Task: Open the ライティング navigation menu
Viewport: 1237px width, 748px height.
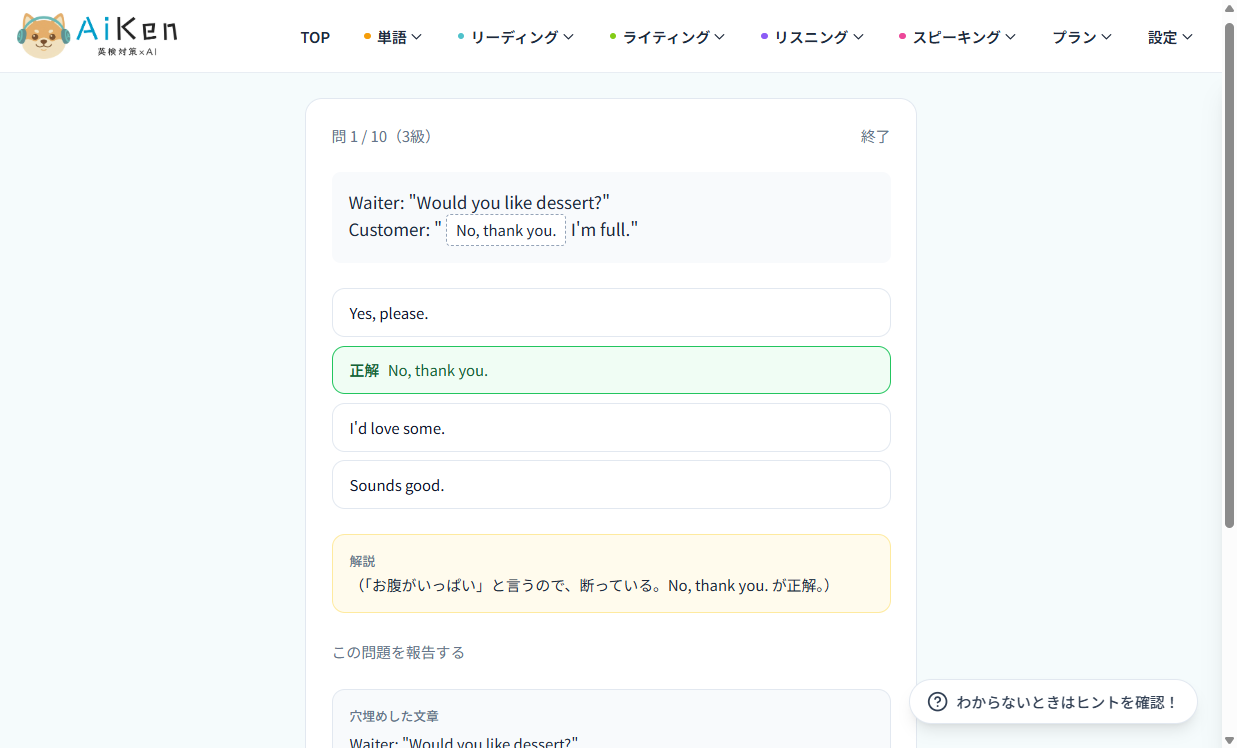Action: [x=667, y=37]
